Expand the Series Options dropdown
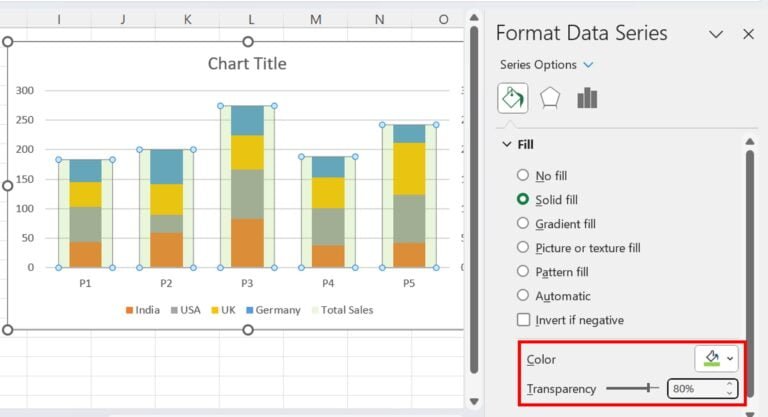 tap(588, 65)
